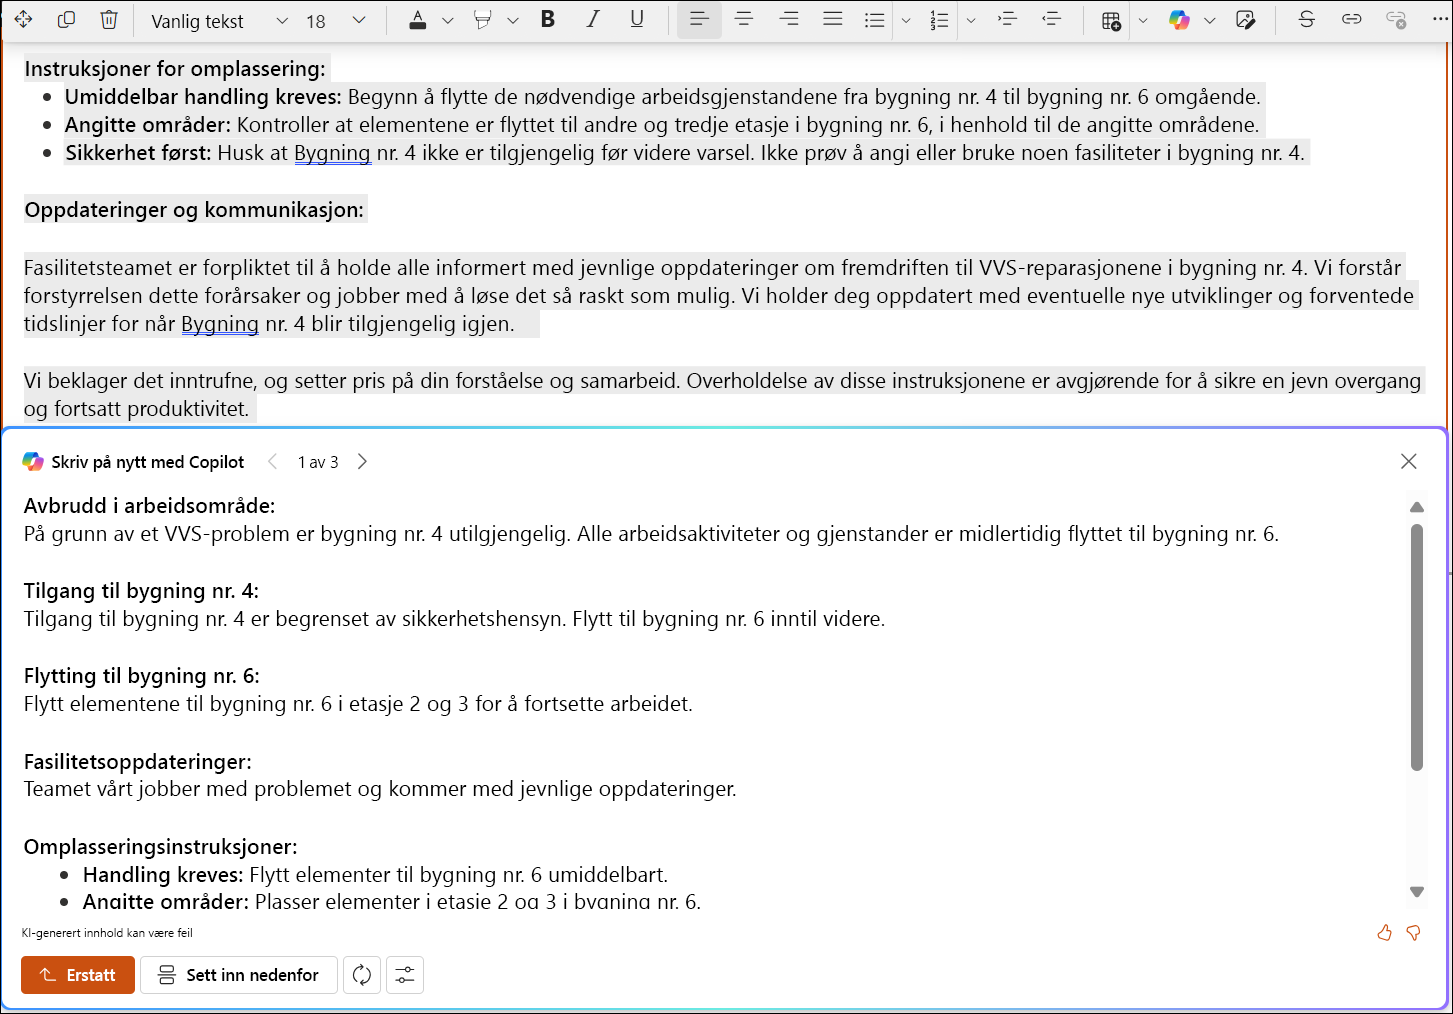
Task: Click the 'Oppdateringer og kommunikasjon:' heading
Action: 194,210
